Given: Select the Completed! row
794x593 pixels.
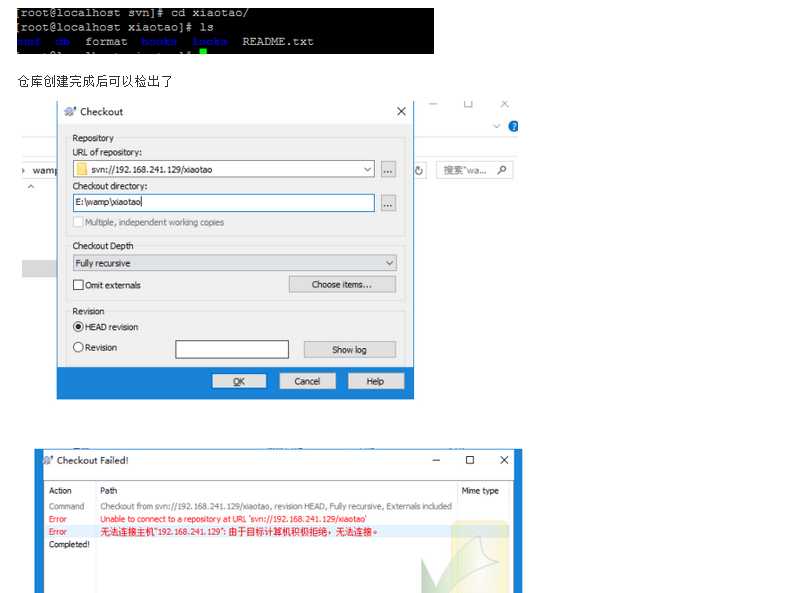Looking at the screenshot, I should coord(276,544).
